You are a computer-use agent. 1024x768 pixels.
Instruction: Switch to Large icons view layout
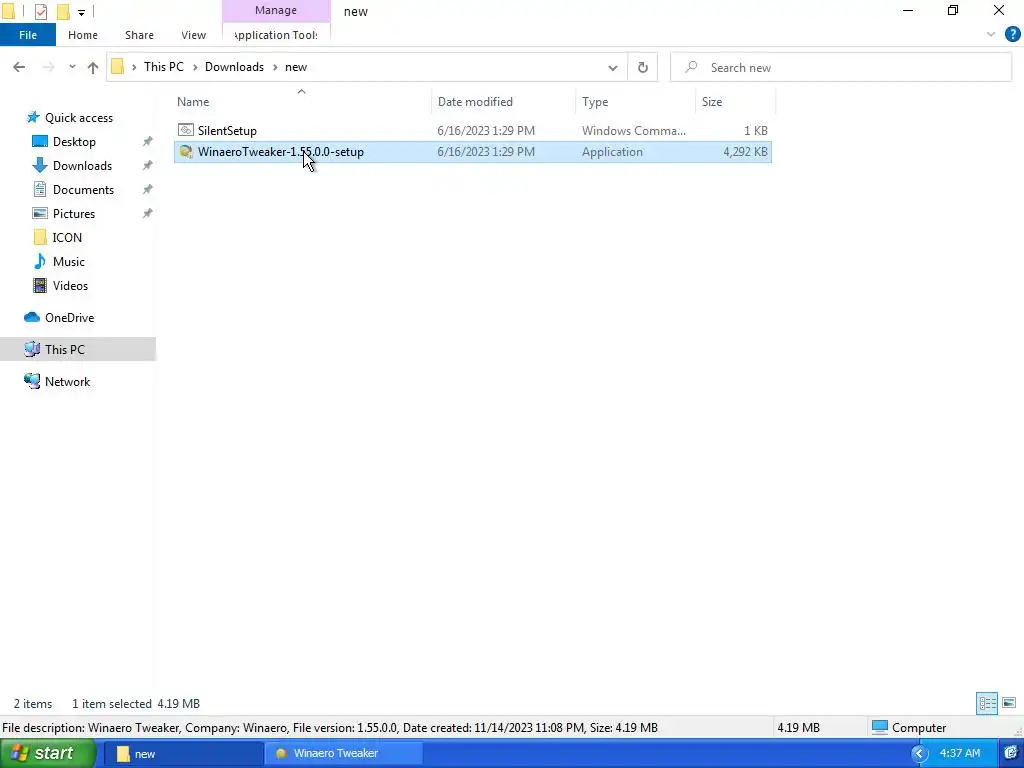point(1009,703)
